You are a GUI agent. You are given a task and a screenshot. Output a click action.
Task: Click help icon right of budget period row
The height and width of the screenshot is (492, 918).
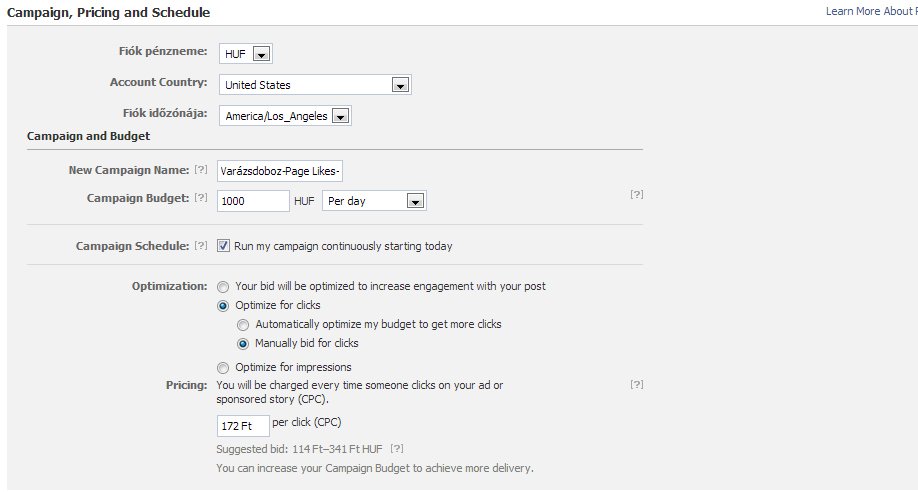636,195
